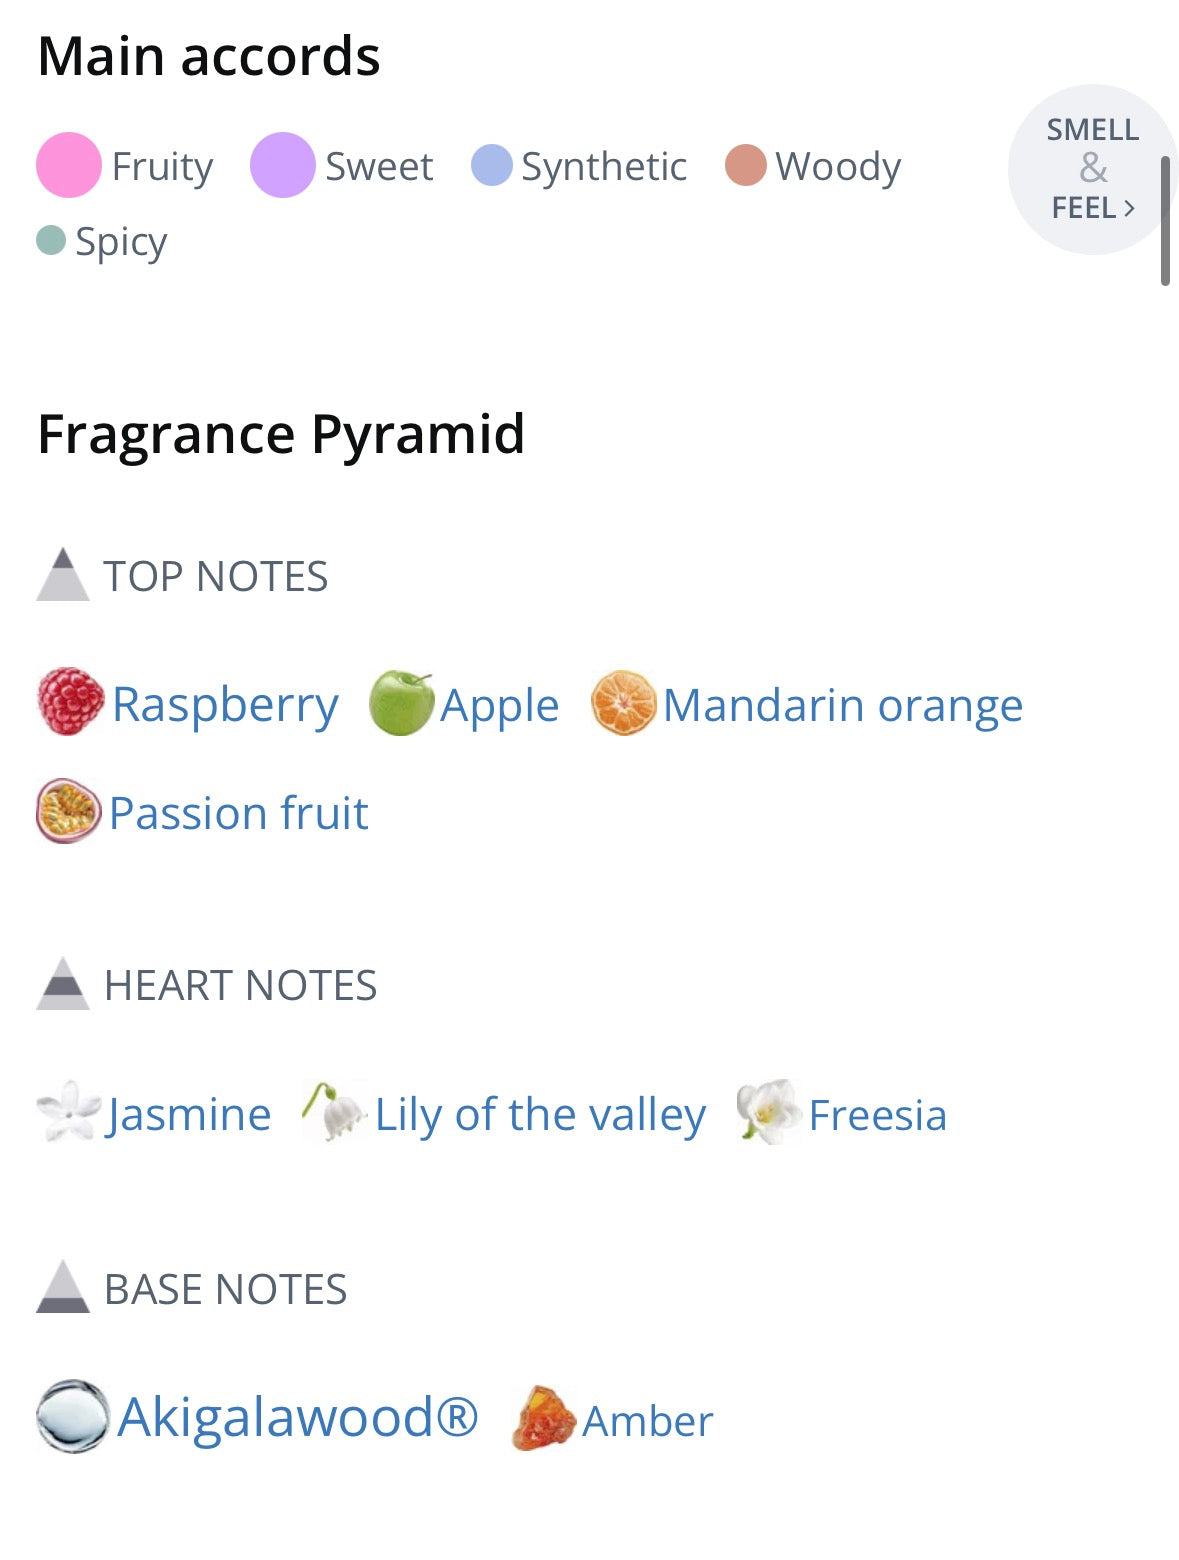Tap the green apple icon
This screenshot has height=1560, width=1179.
pos(402,703)
